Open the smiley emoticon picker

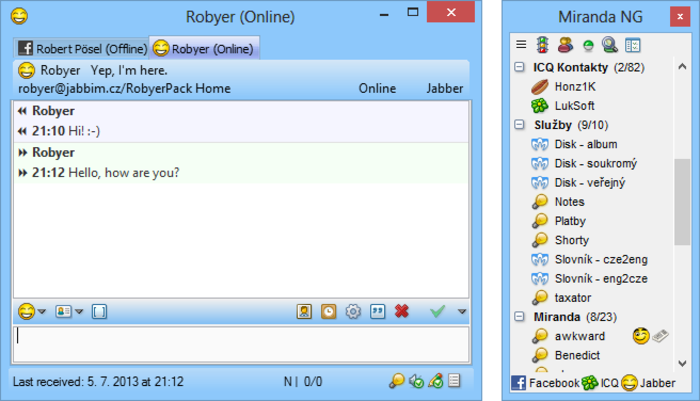click(27, 312)
